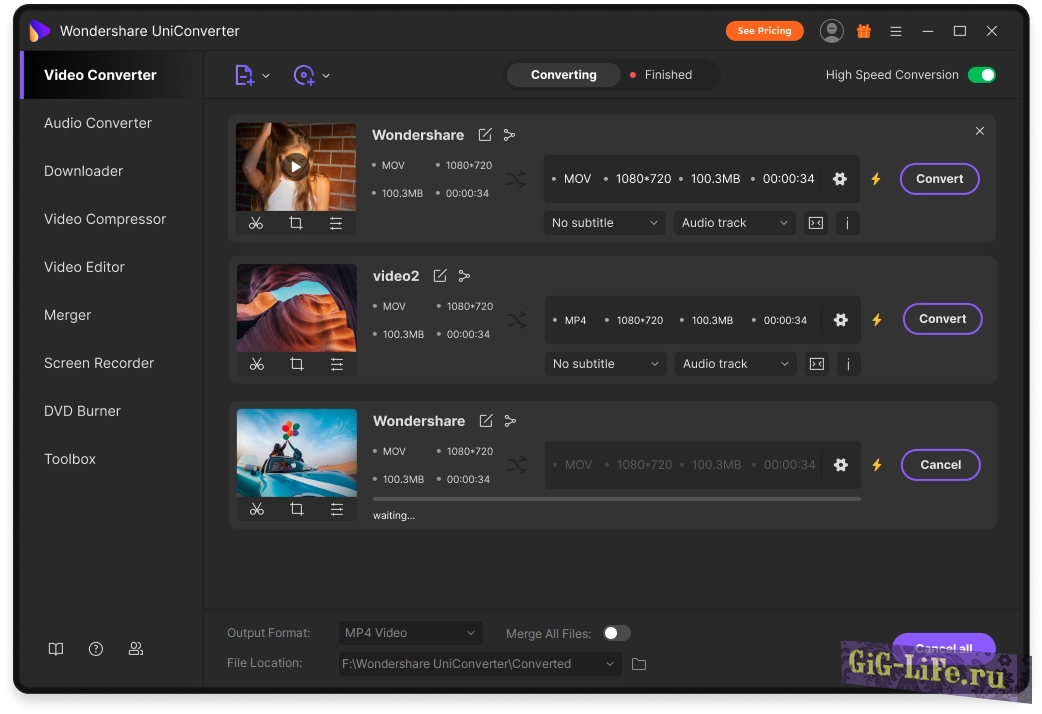
Task: Open output settings gear for first video
Action: click(x=840, y=179)
